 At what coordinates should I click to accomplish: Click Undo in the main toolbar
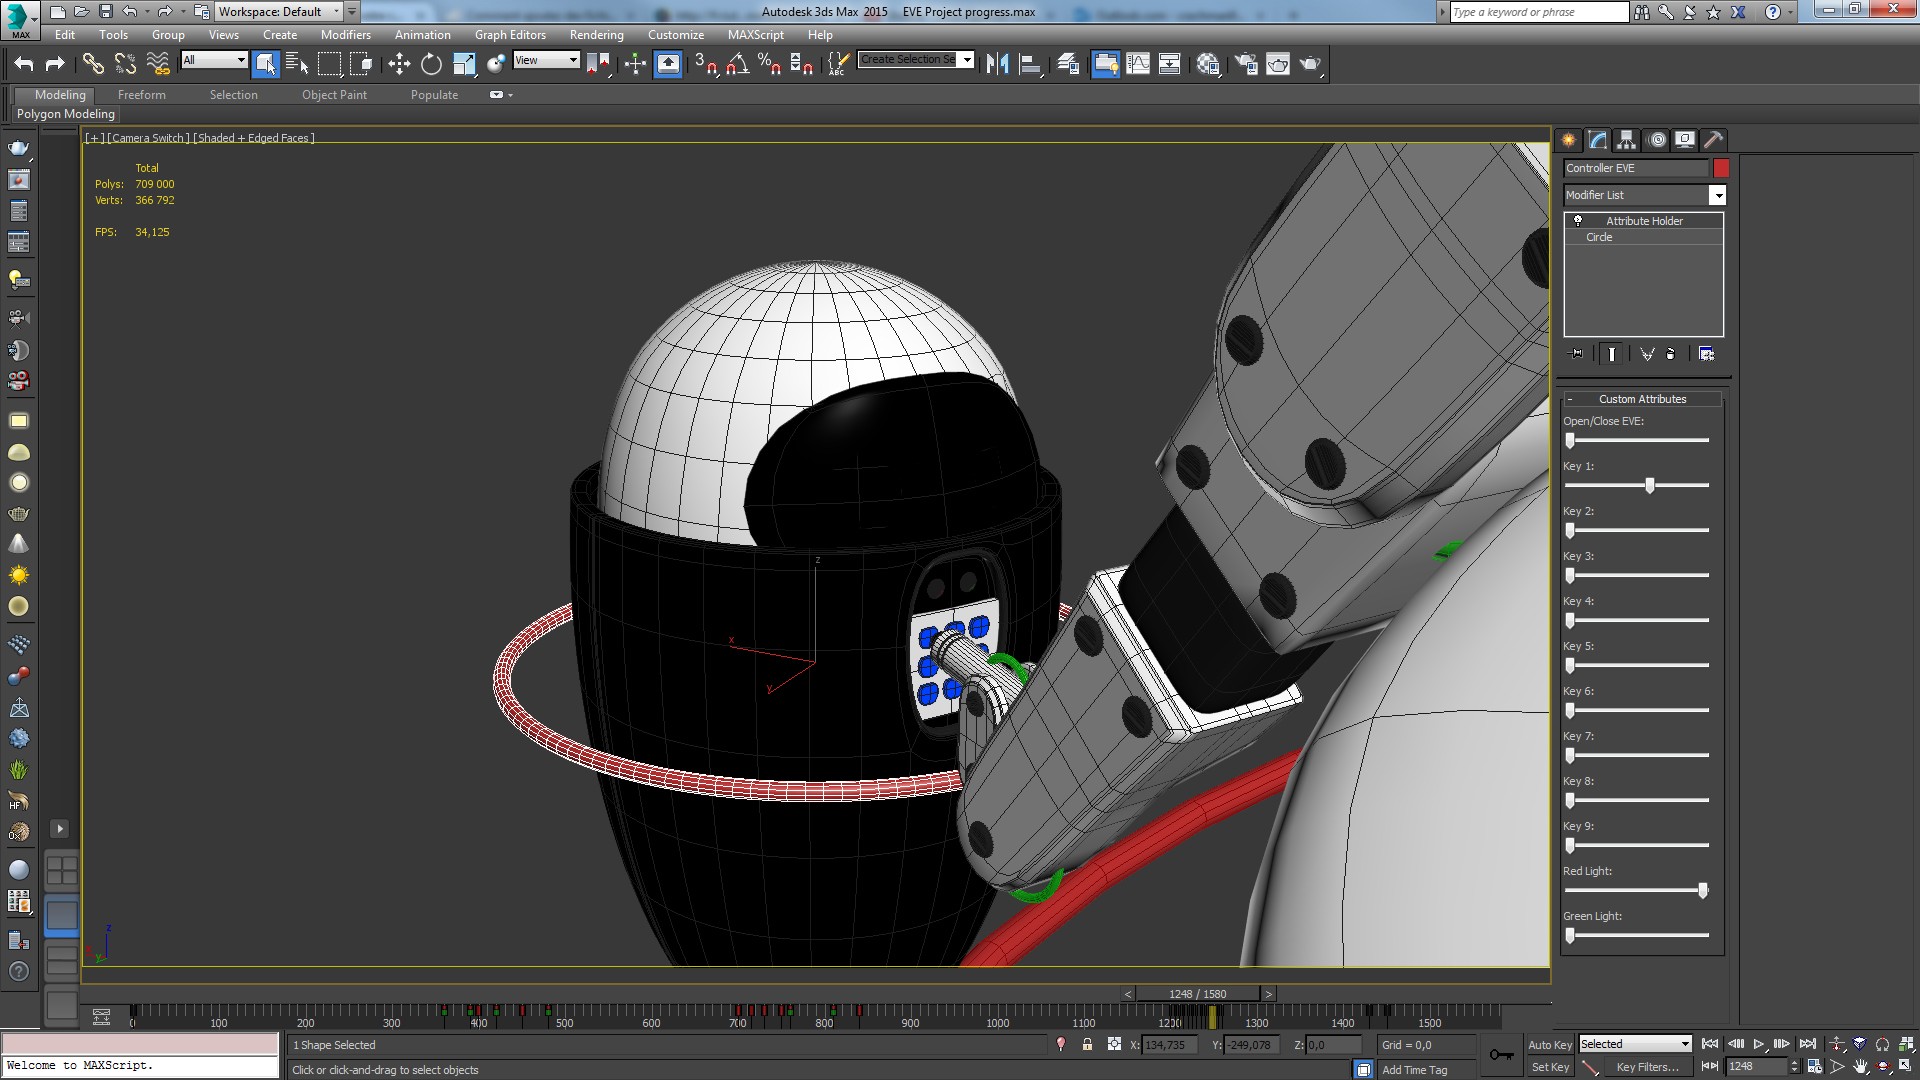point(24,64)
